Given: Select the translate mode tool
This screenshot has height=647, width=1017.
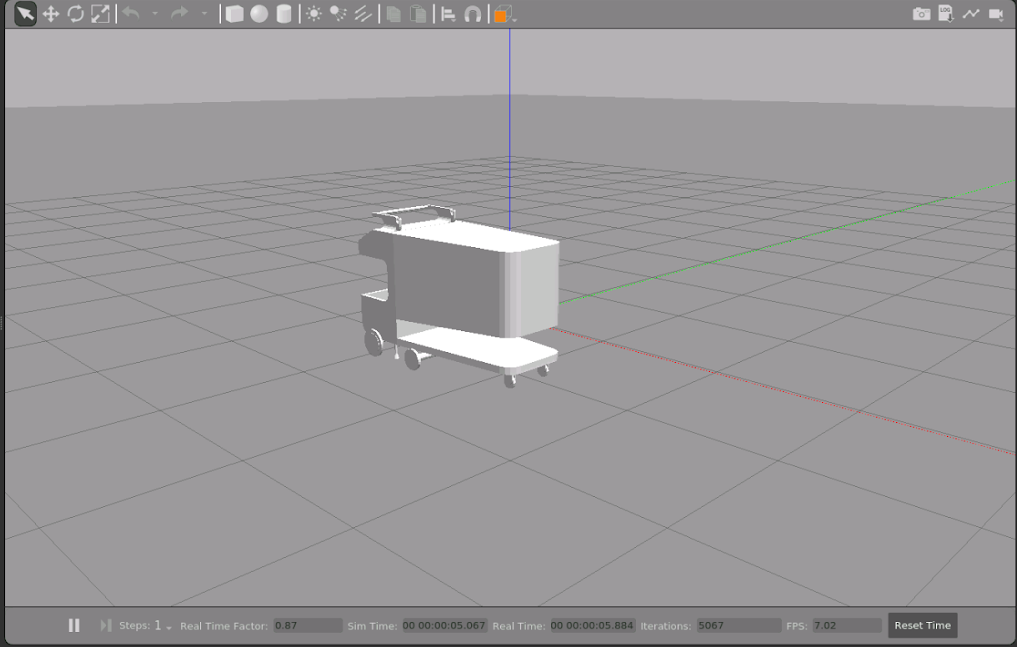Looking at the screenshot, I should coord(50,14).
